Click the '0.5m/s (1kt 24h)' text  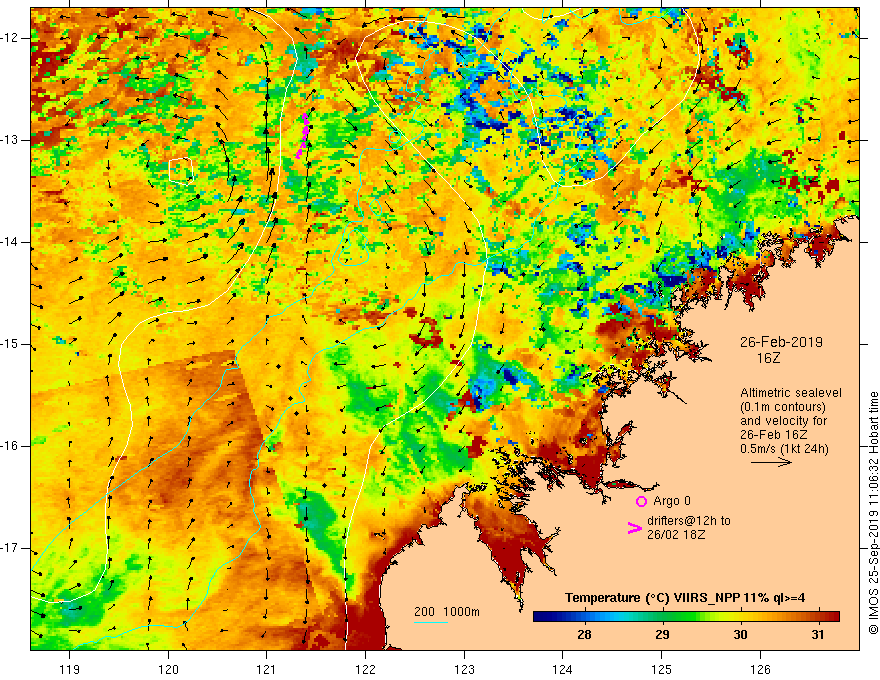784,449
